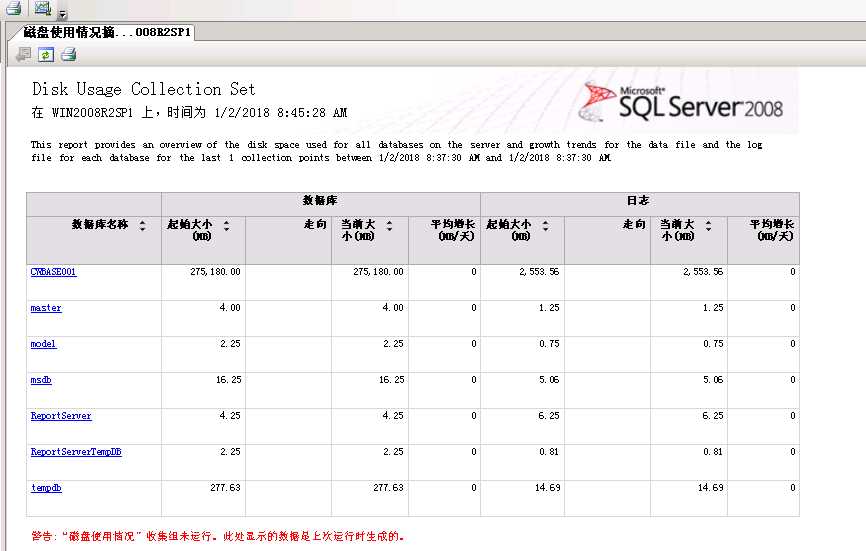
Task: Click the refresh report icon
Action: (46, 54)
